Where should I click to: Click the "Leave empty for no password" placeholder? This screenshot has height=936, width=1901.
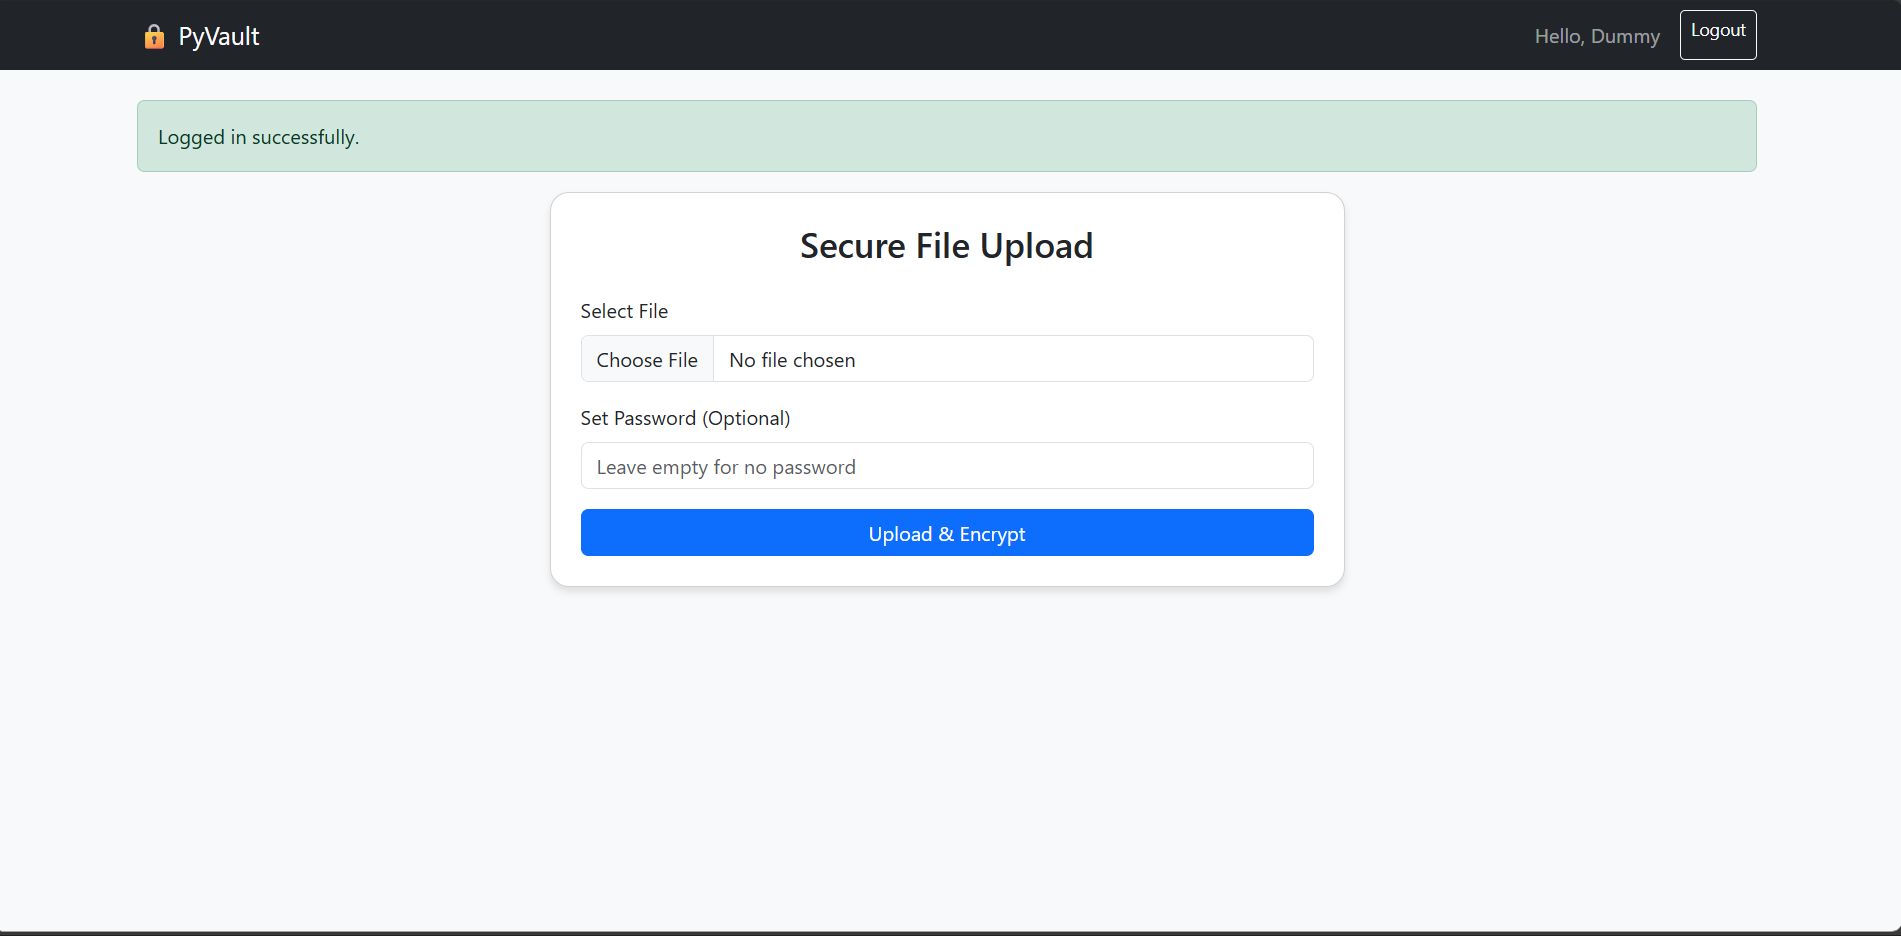pyautogui.click(x=726, y=467)
